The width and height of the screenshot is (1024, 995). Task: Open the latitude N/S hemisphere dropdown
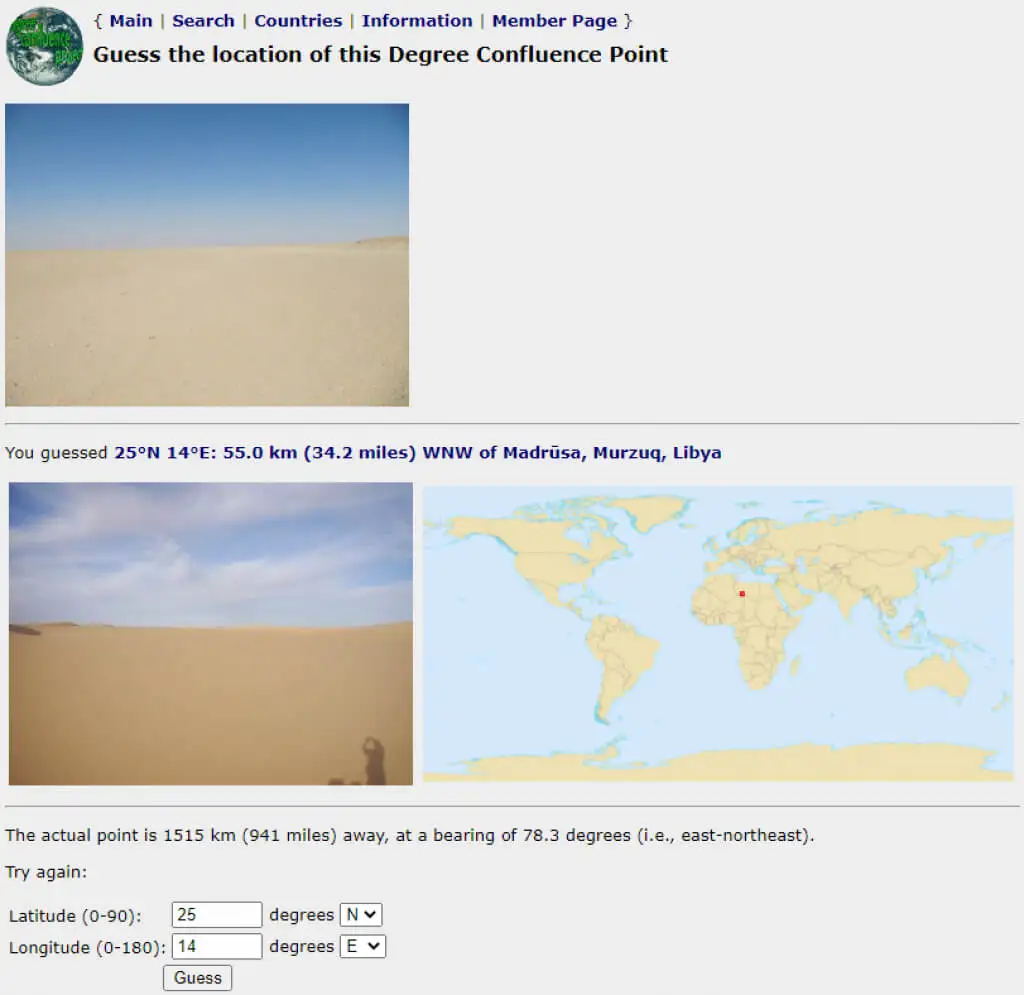point(362,915)
